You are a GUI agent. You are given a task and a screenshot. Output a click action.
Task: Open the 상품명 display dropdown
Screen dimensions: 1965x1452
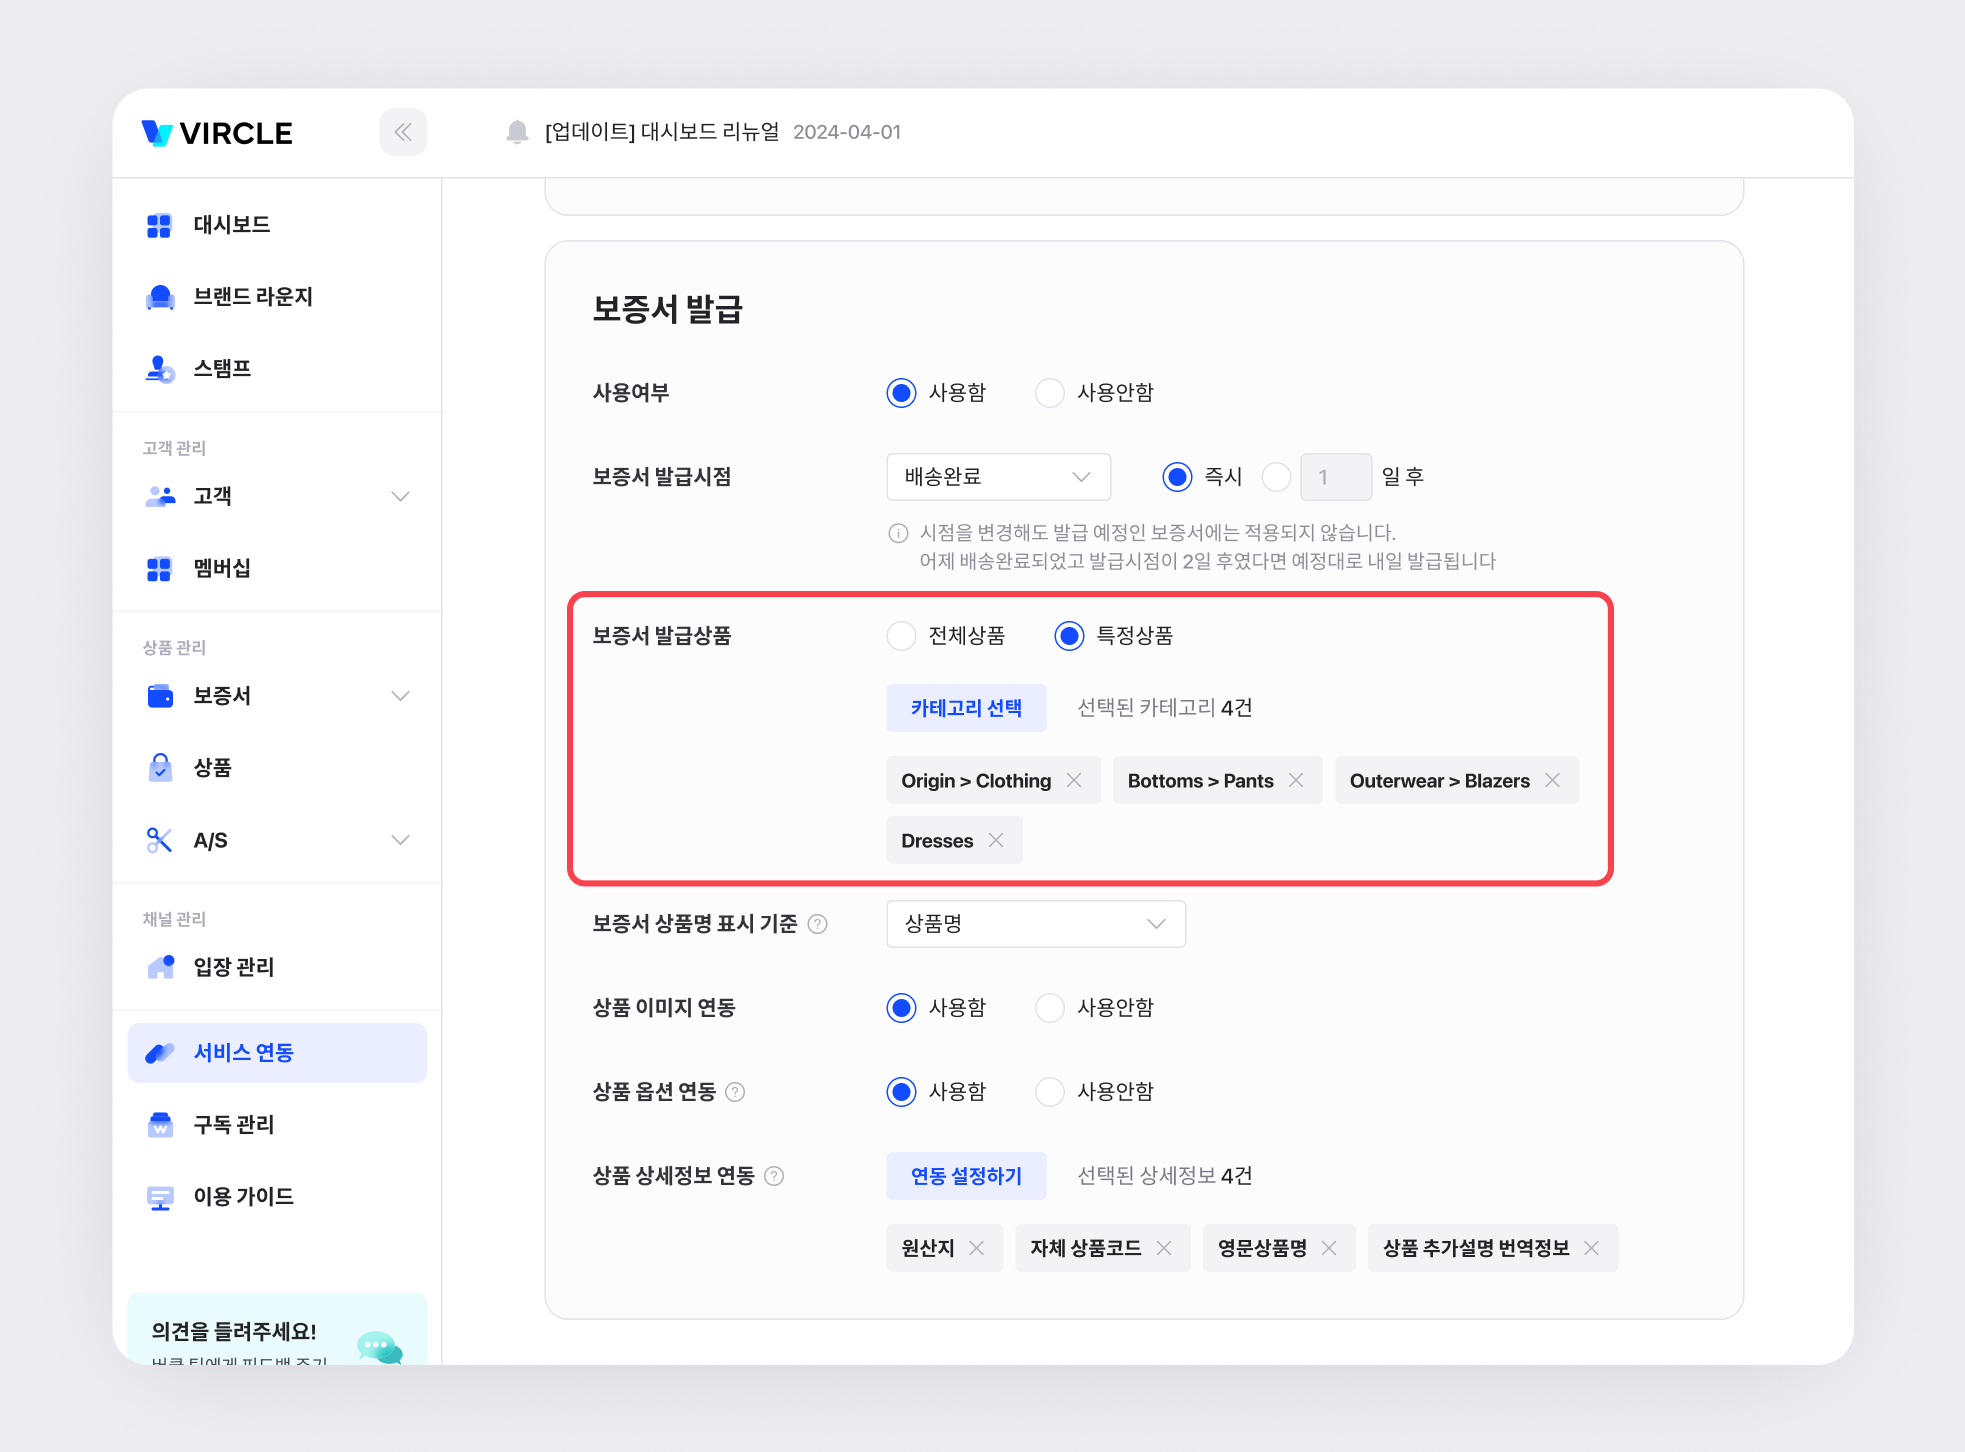[x=1035, y=924]
